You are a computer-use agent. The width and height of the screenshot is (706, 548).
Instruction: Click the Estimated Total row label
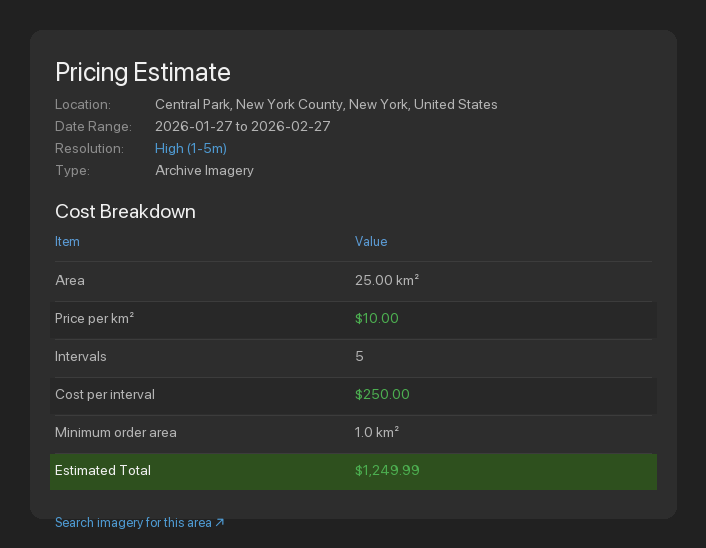tap(102, 470)
